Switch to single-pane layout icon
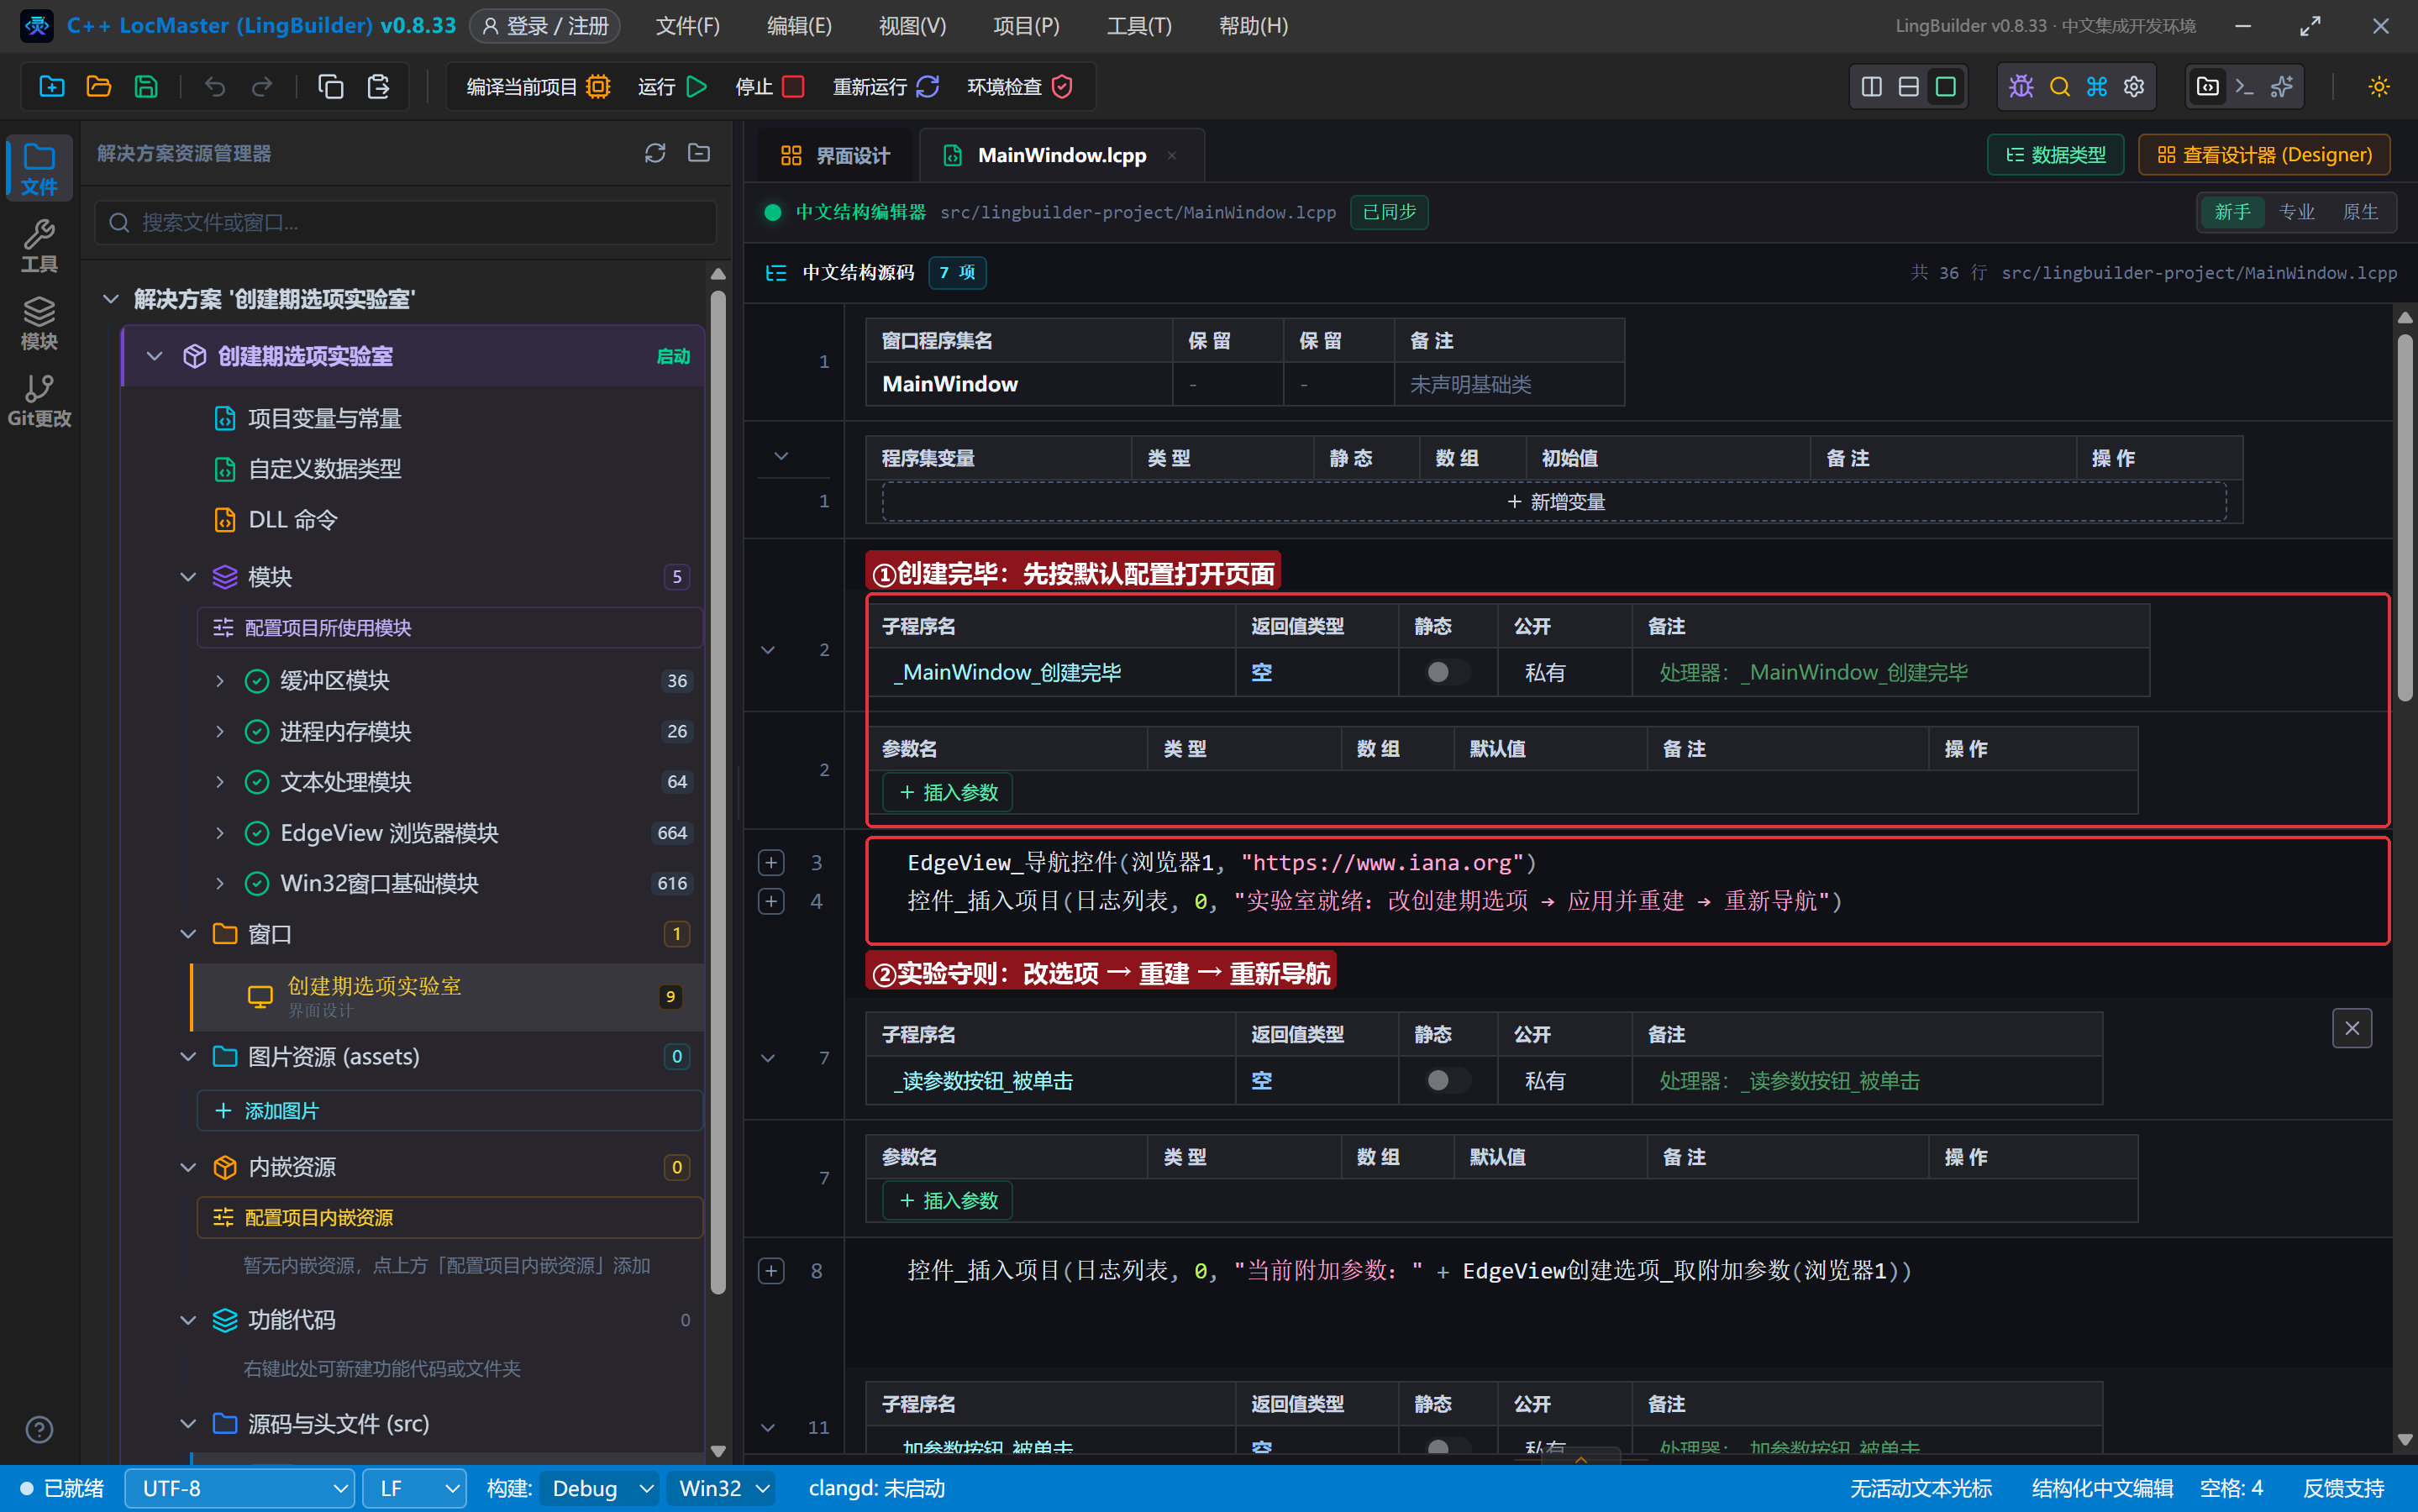 coord(1945,87)
